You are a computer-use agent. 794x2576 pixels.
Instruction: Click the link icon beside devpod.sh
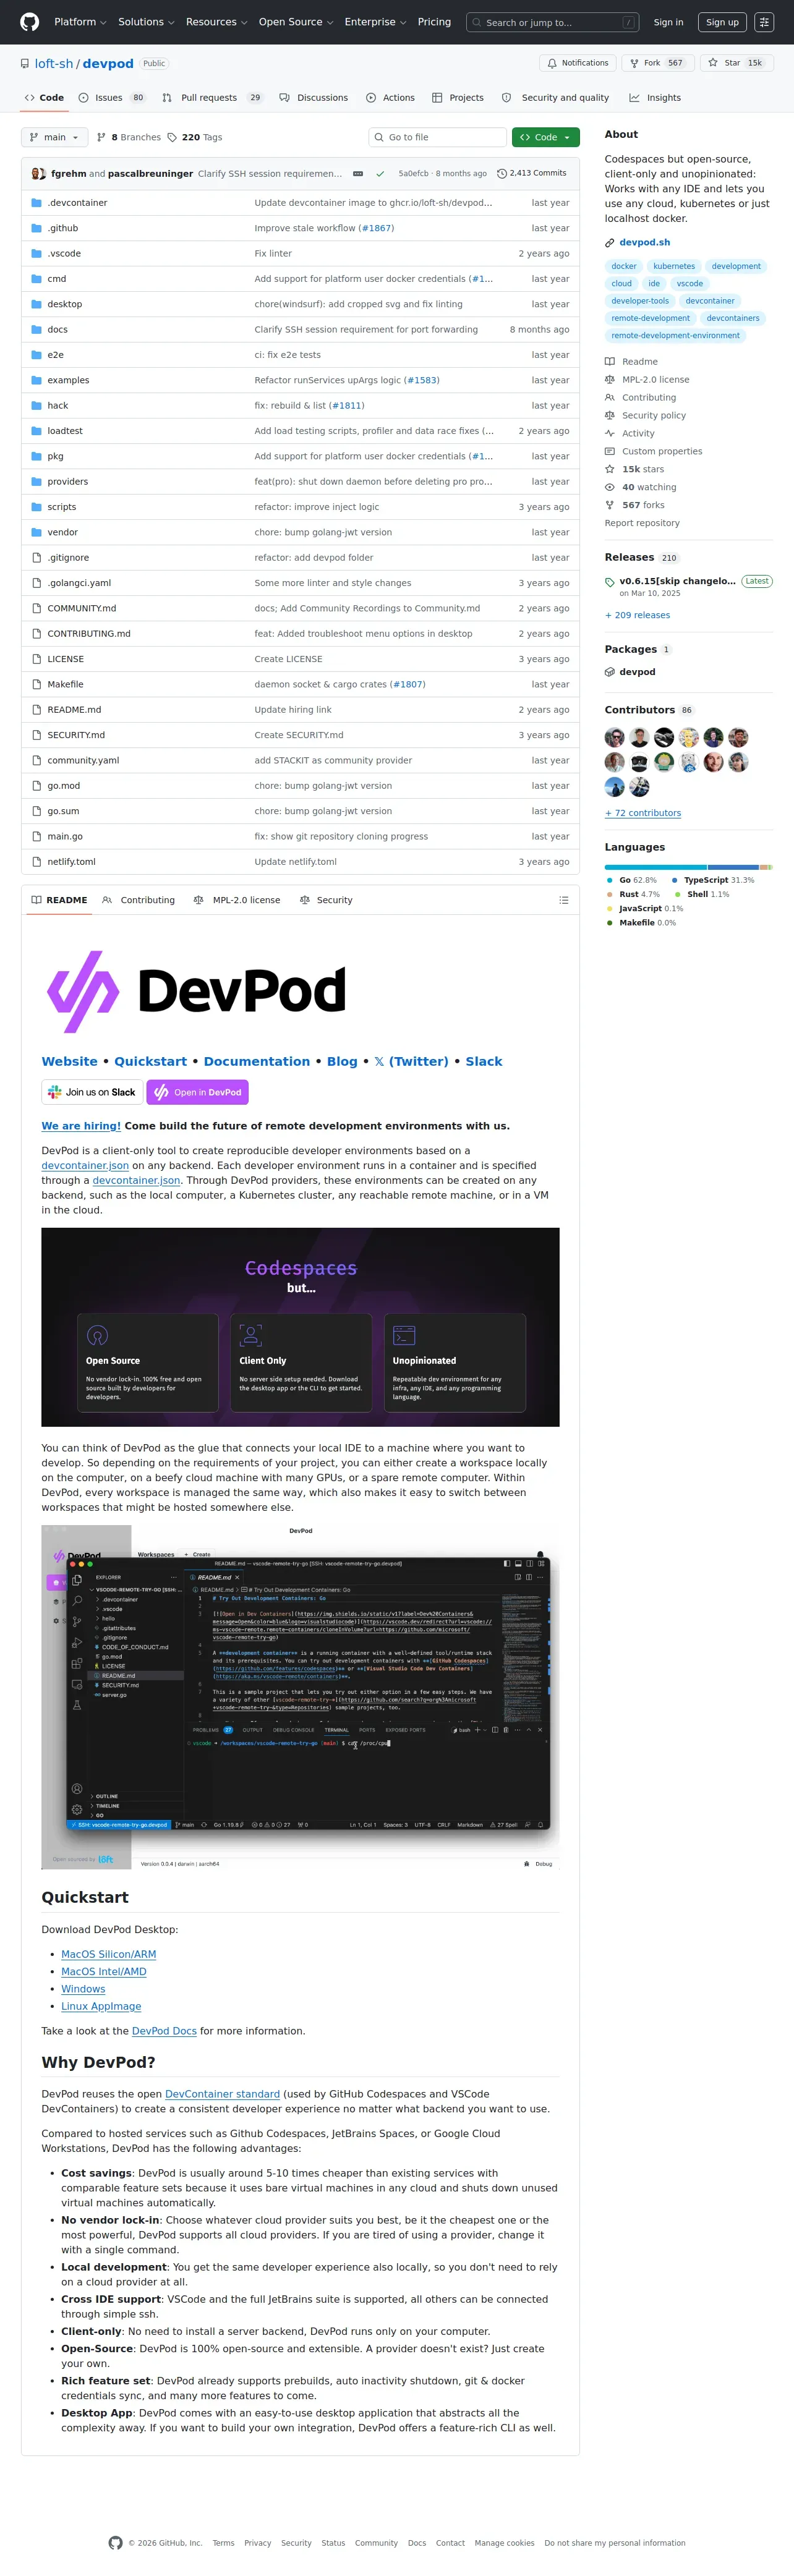610,242
